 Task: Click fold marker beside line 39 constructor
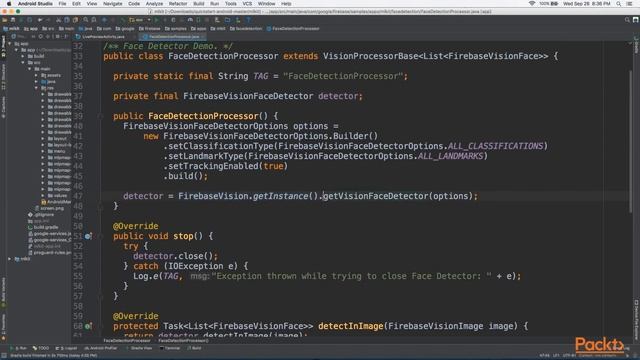(x=100, y=116)
